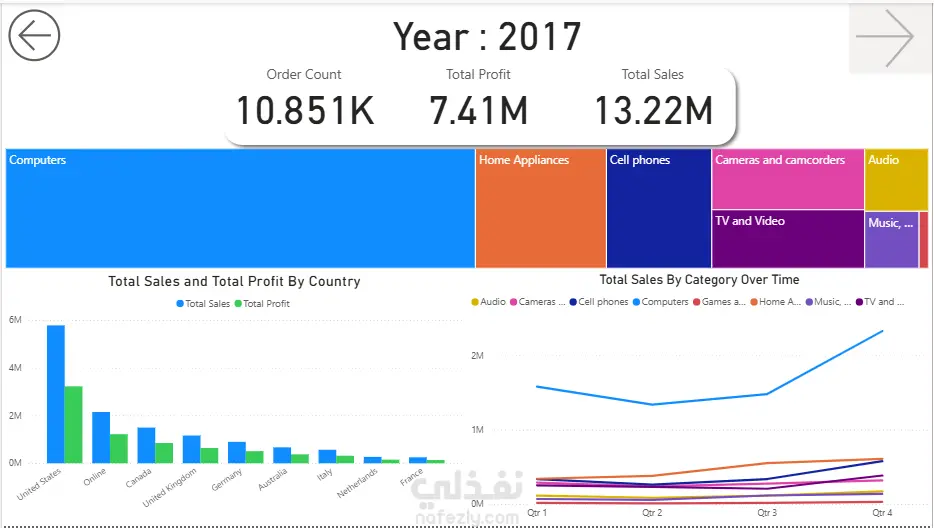Click the Total Sales card label
The height and width of the screenshot is (528, 934).
coord(653,74)
